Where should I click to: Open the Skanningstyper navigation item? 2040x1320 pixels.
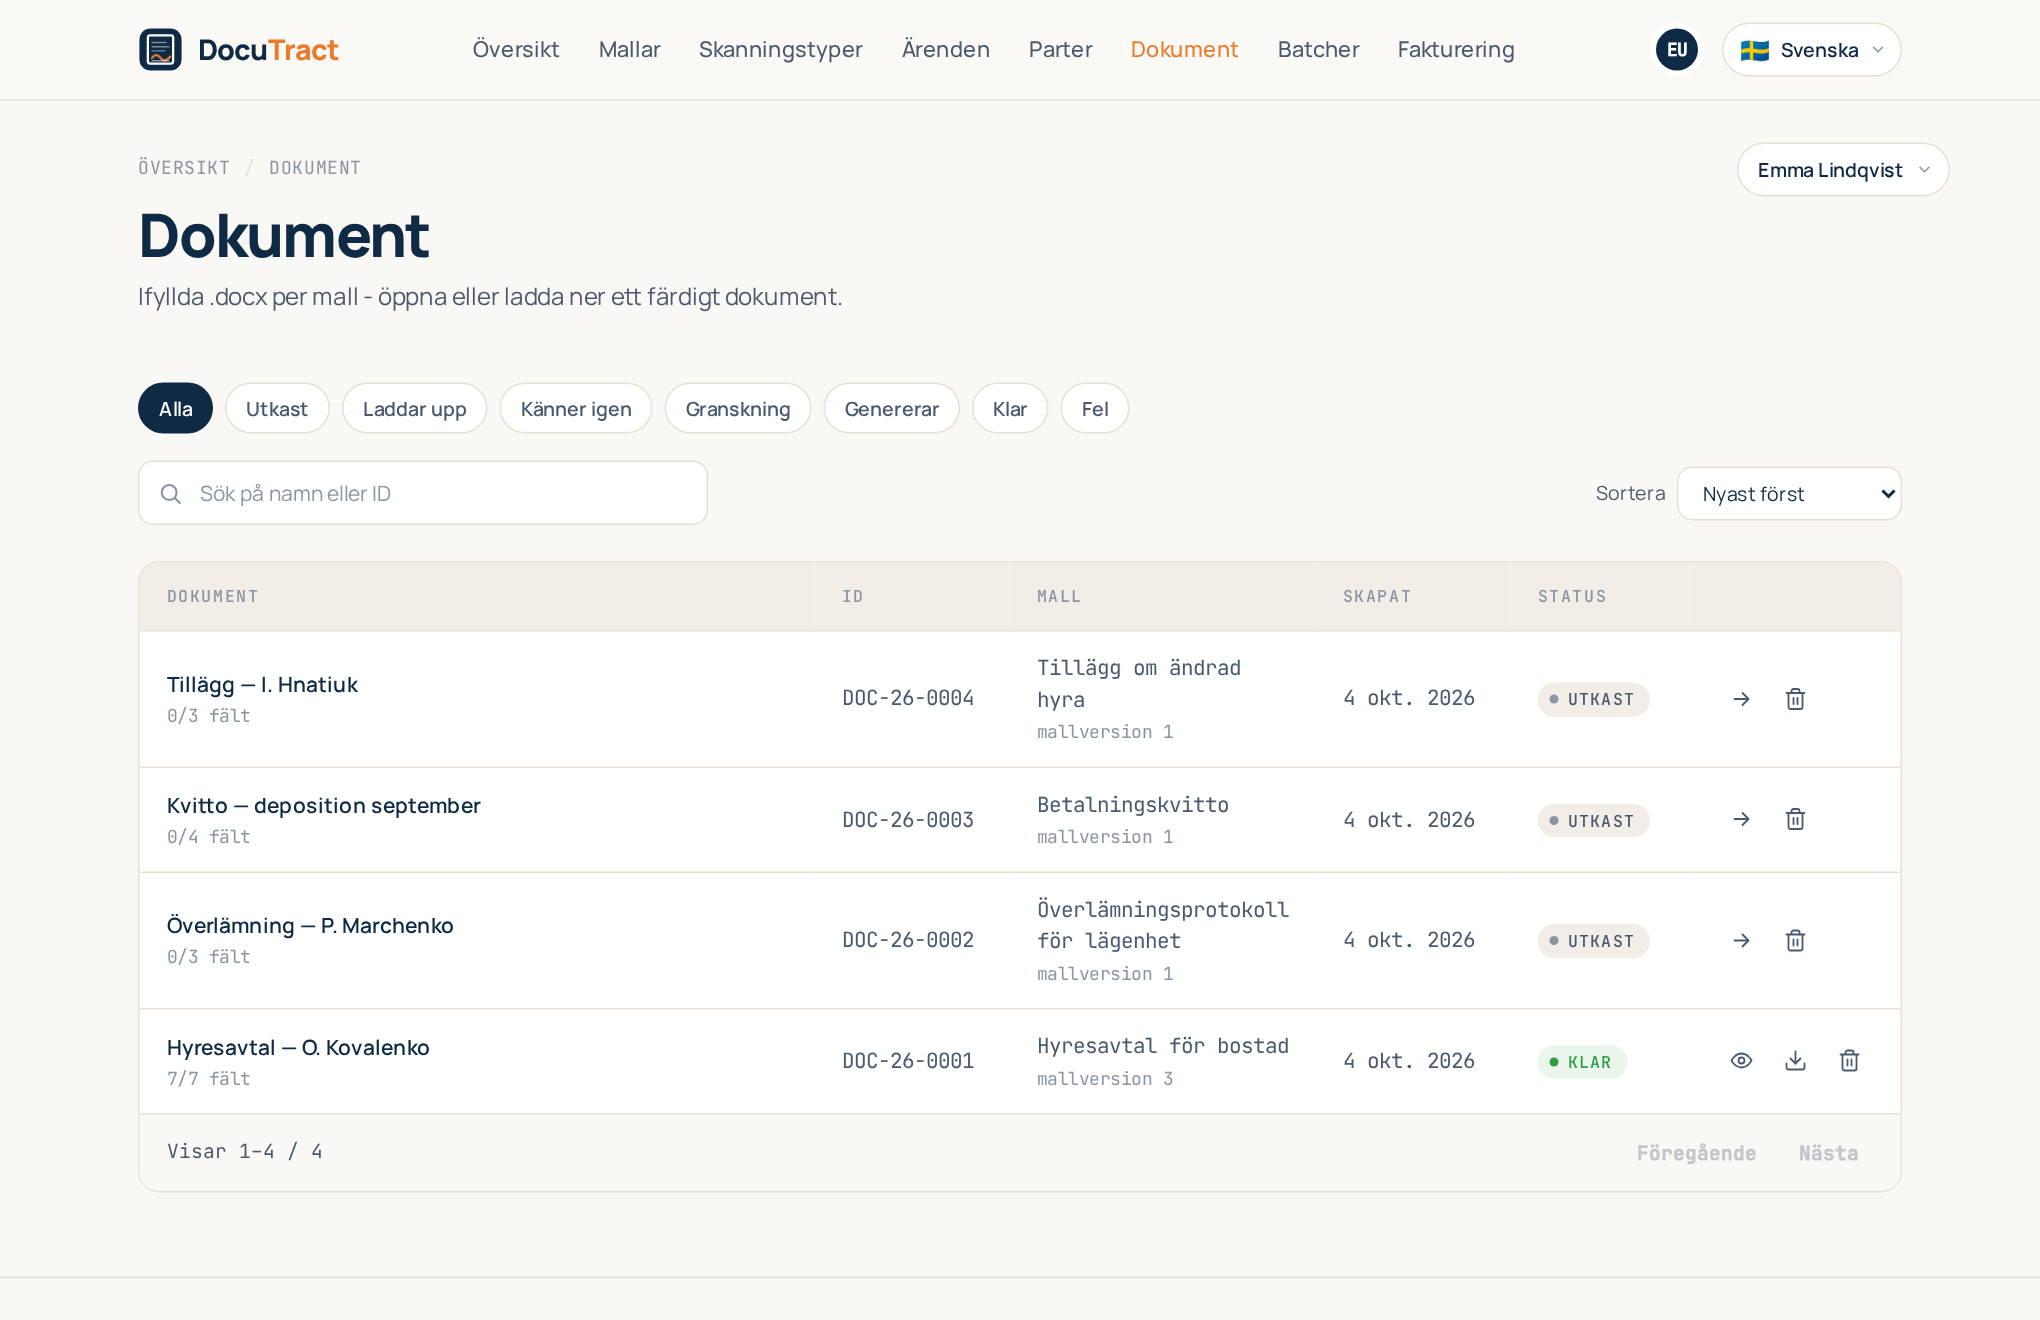(780, 50)
